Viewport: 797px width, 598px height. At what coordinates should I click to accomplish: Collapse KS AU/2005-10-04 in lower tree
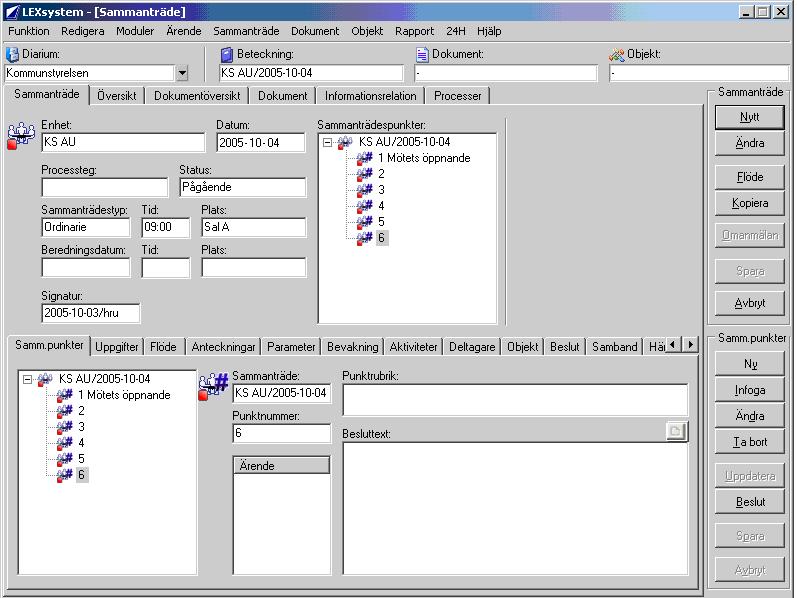click(28, 379)
